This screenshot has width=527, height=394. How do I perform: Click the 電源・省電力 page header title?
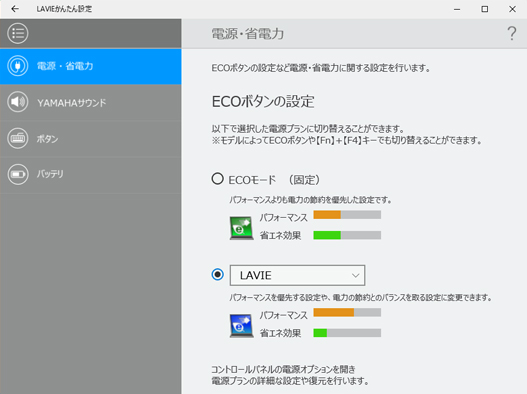[248, 34]
